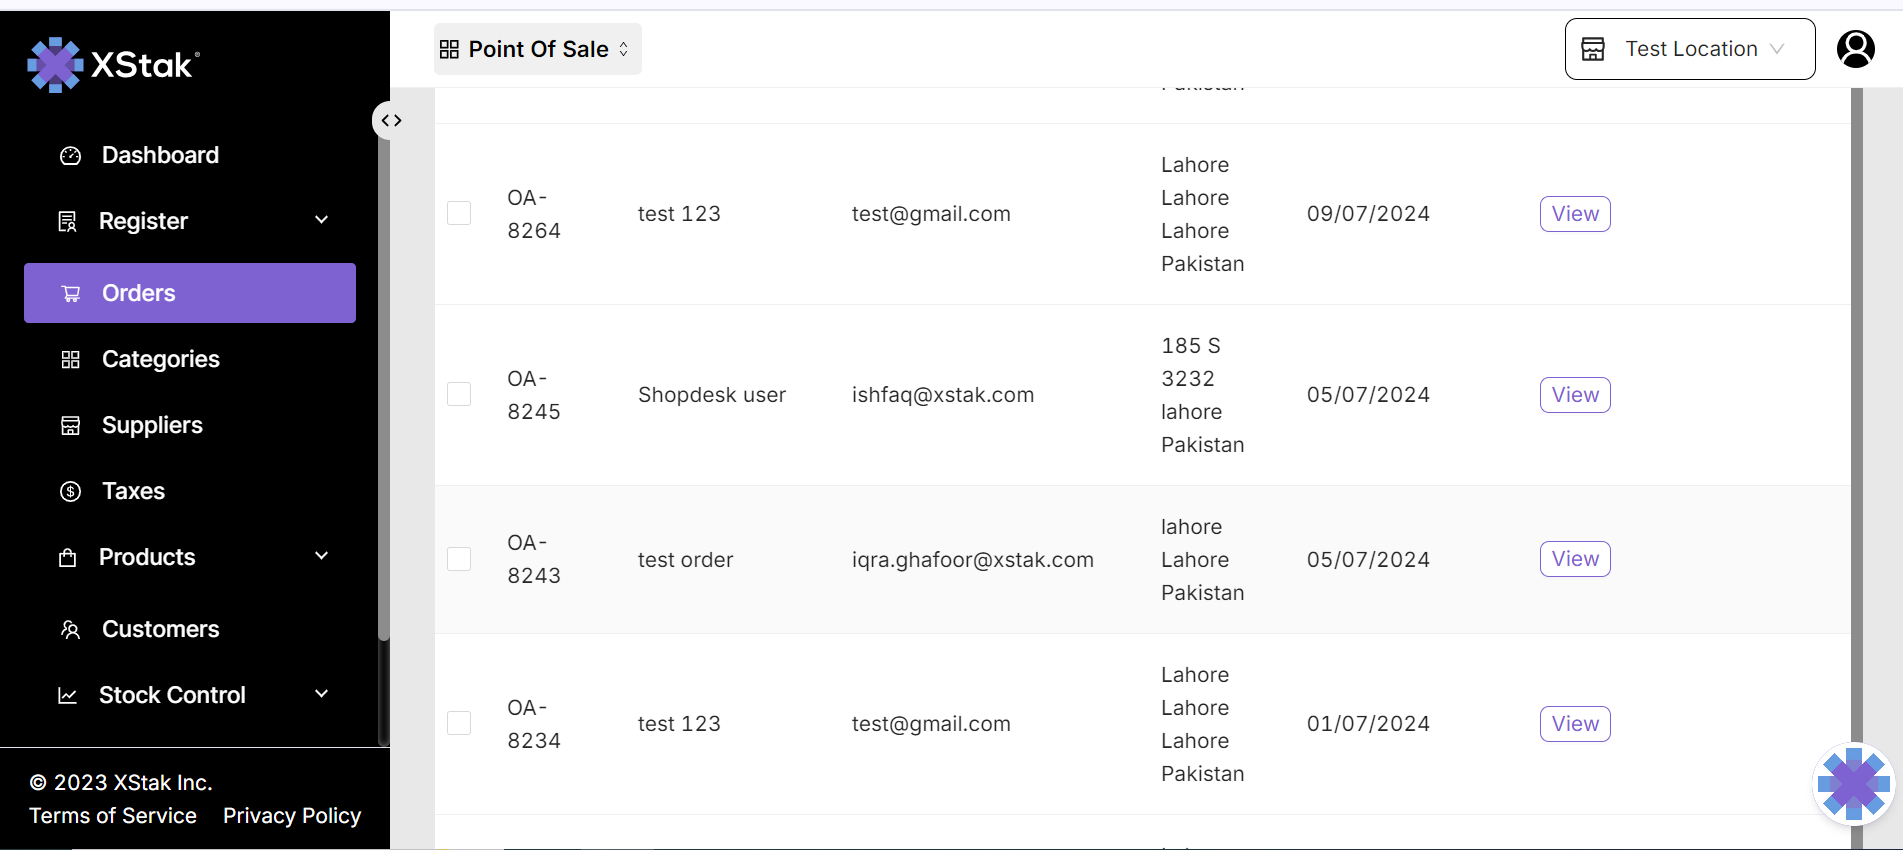The width and height of the screenshot is (1903, 850).
Task: Click the Categories grid icon
Action: pos(70,360)
